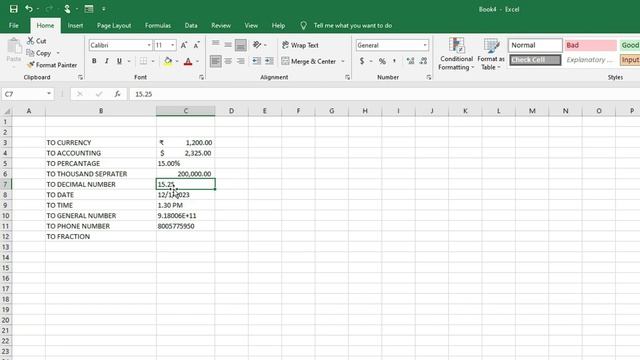Open the File tab
The width and height of the screenshot is (640, 360).
pos(14,25)
